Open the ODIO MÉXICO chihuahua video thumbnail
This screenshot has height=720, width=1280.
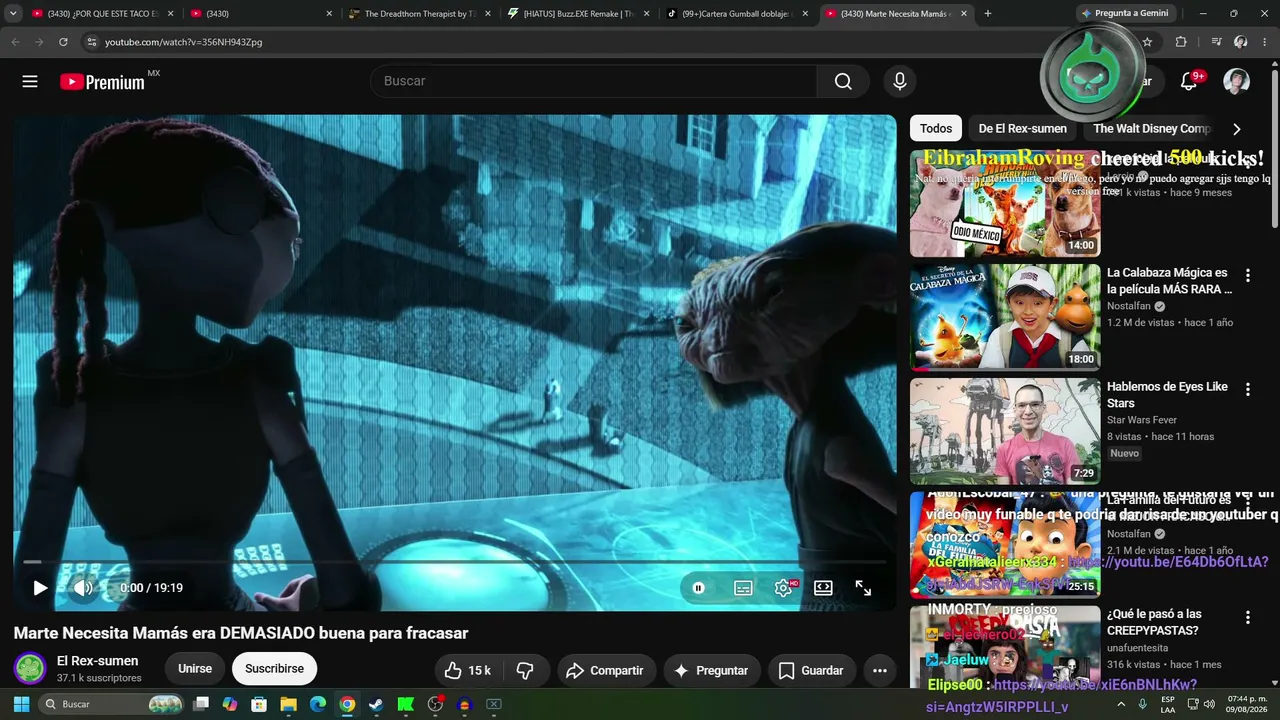click(x=1005, y=204)
